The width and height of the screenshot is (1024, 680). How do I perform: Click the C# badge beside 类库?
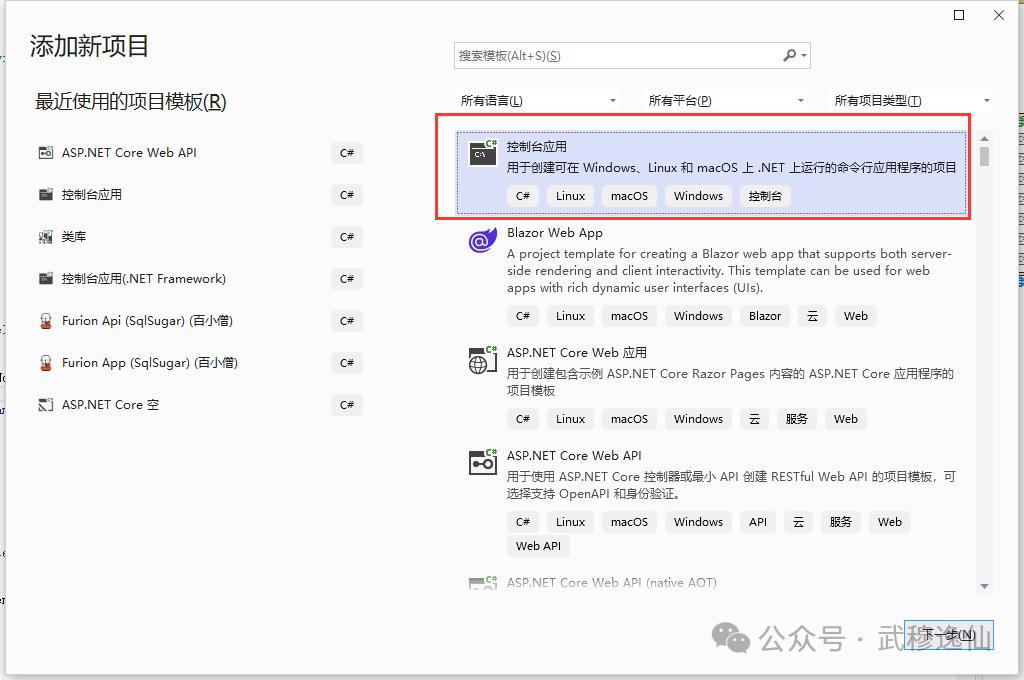[x=347, y=237]
